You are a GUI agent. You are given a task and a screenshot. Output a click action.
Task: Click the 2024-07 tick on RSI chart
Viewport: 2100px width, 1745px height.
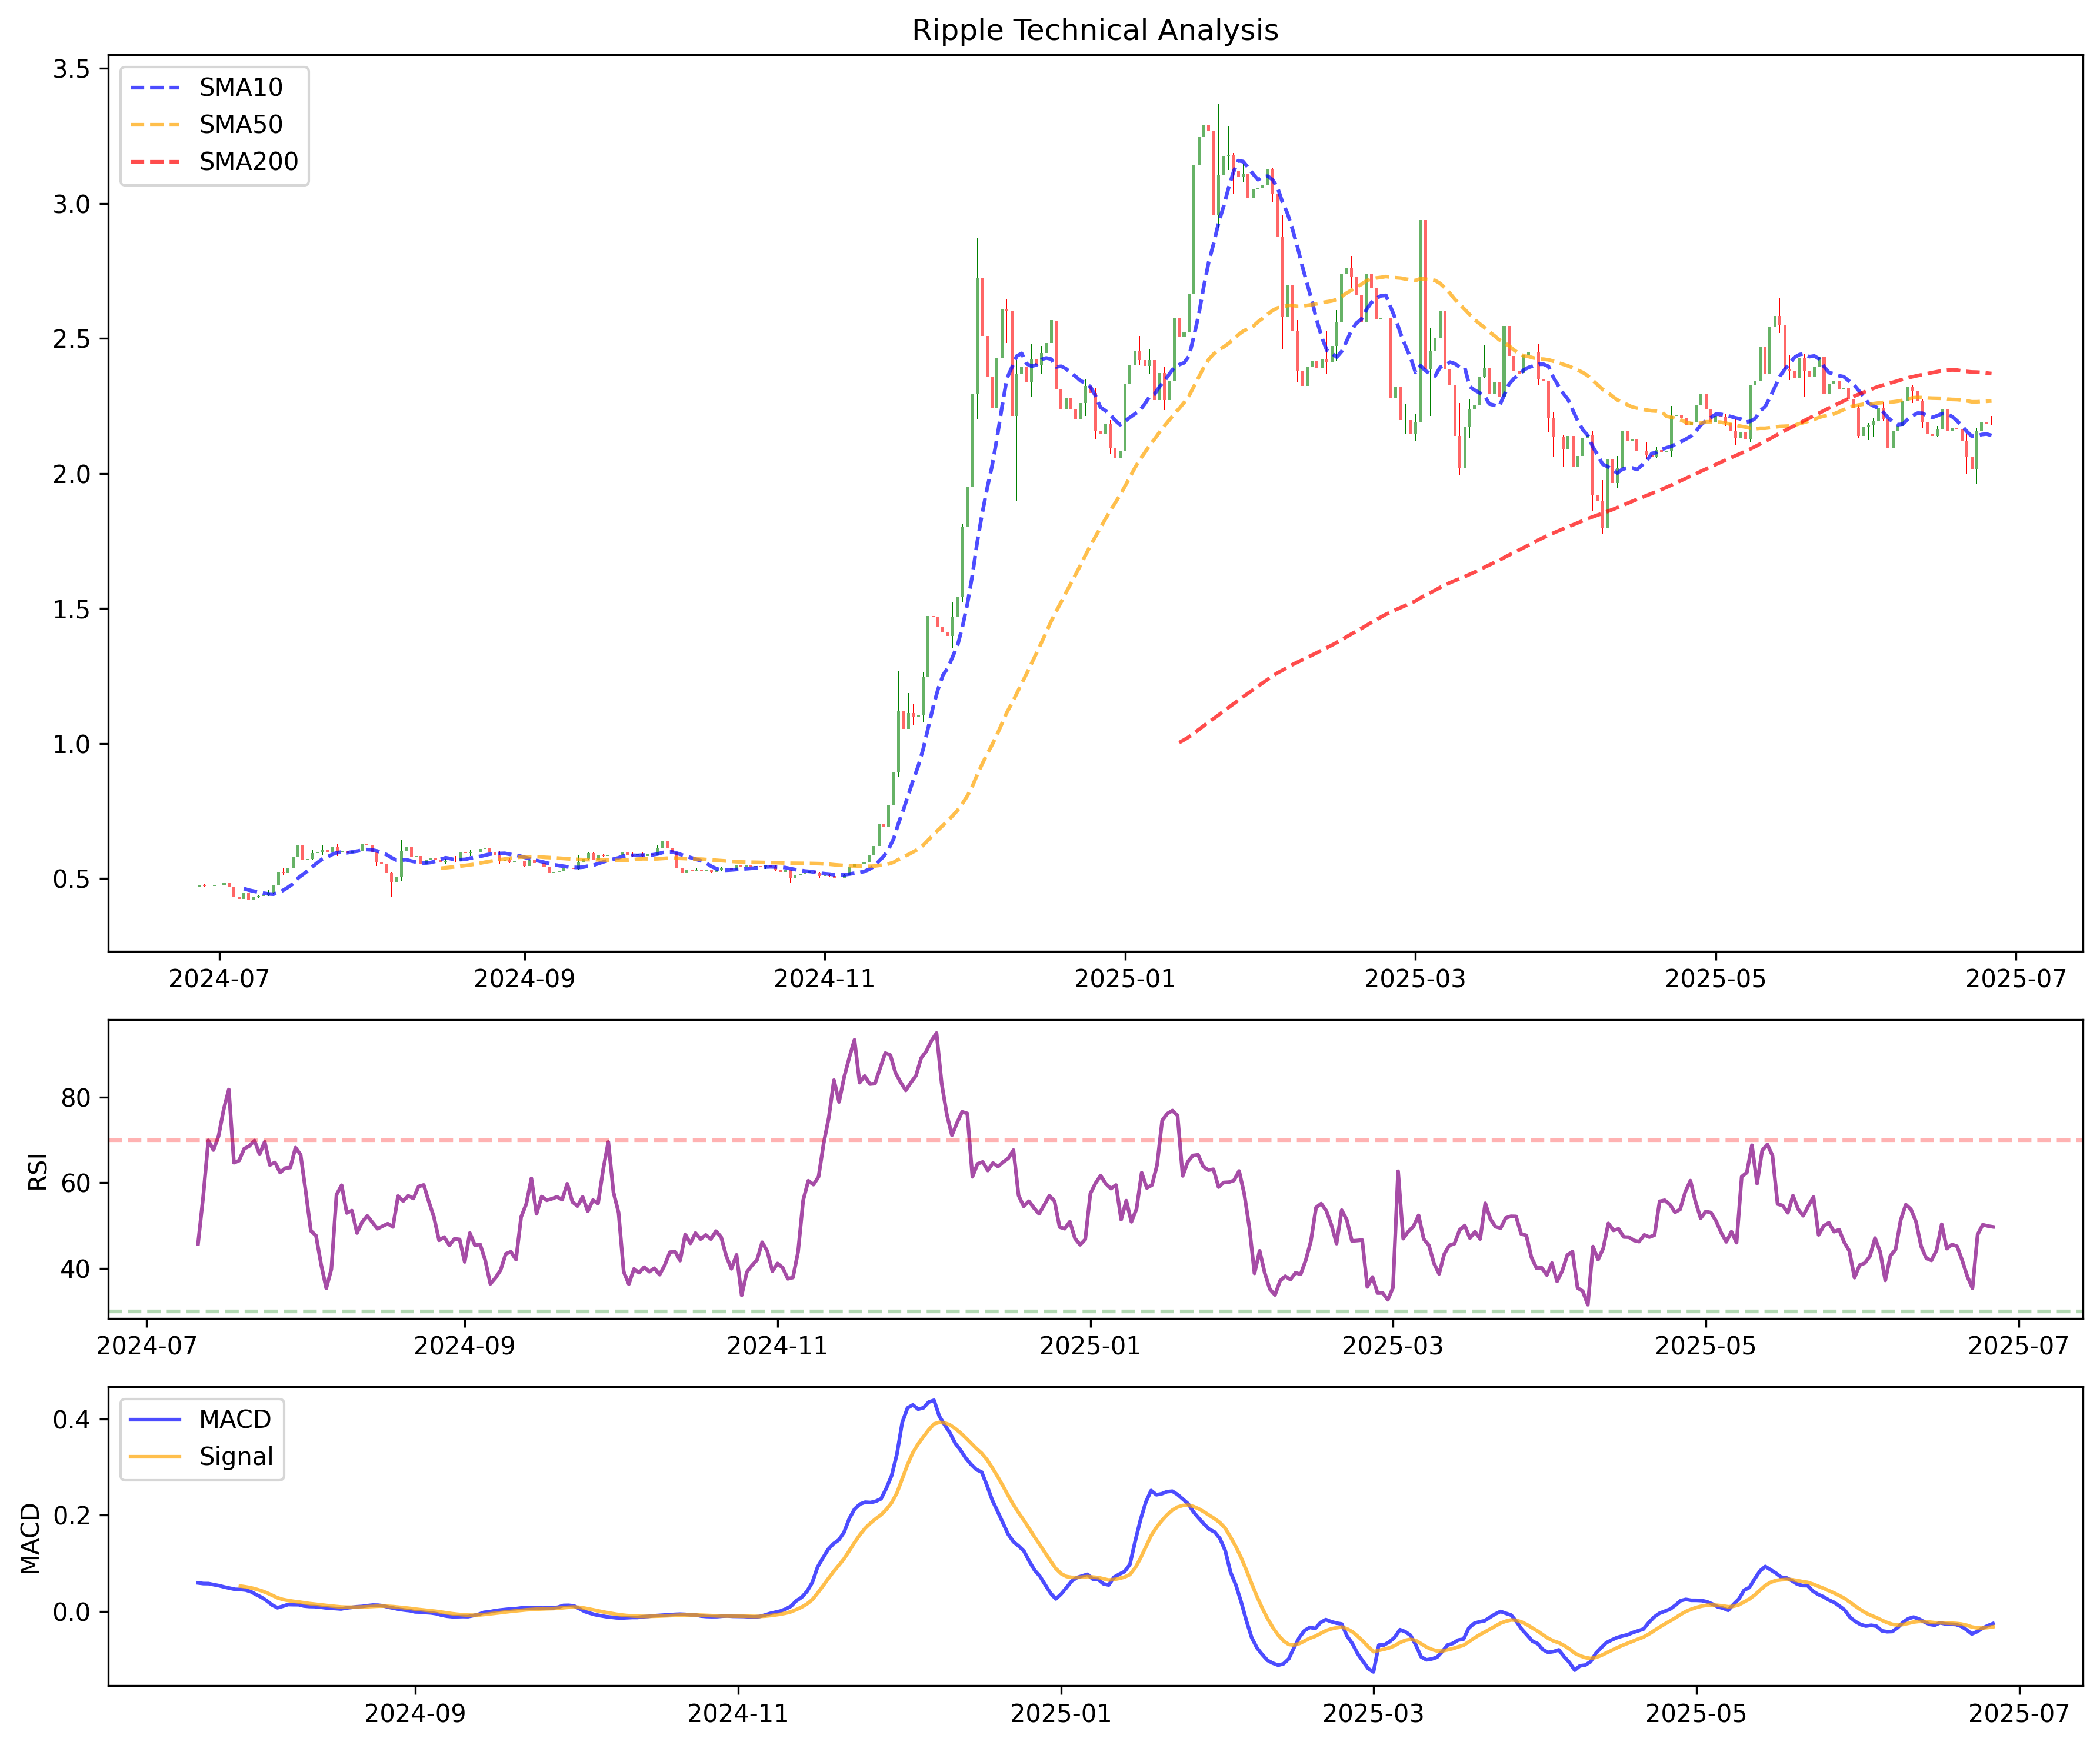tap(146, 1346)
